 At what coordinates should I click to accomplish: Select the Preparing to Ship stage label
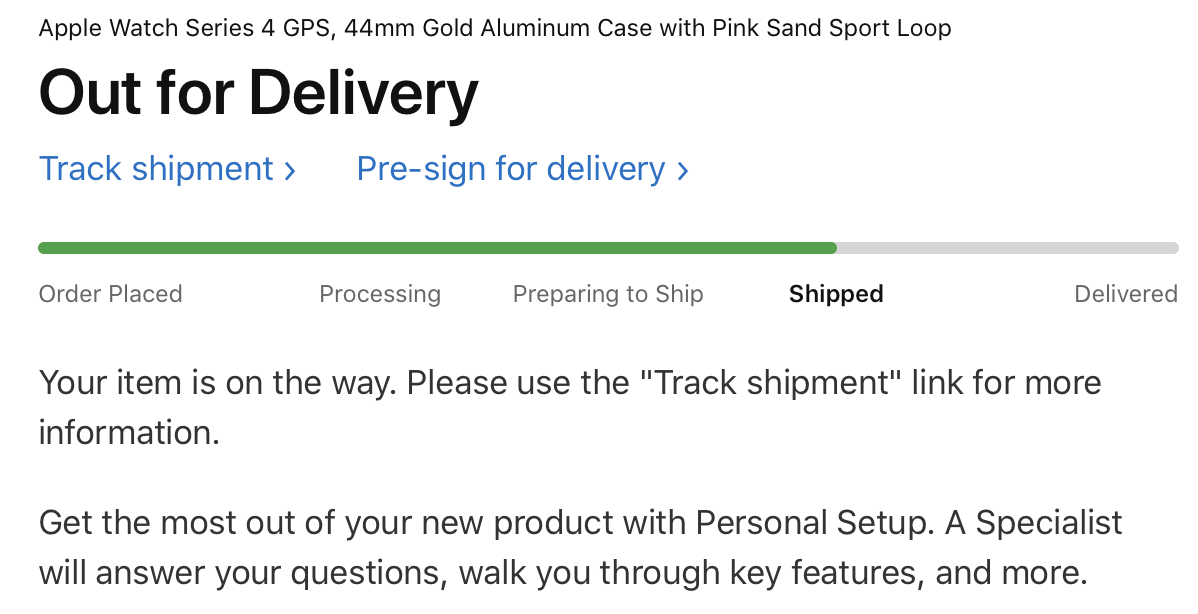(608, 294)
